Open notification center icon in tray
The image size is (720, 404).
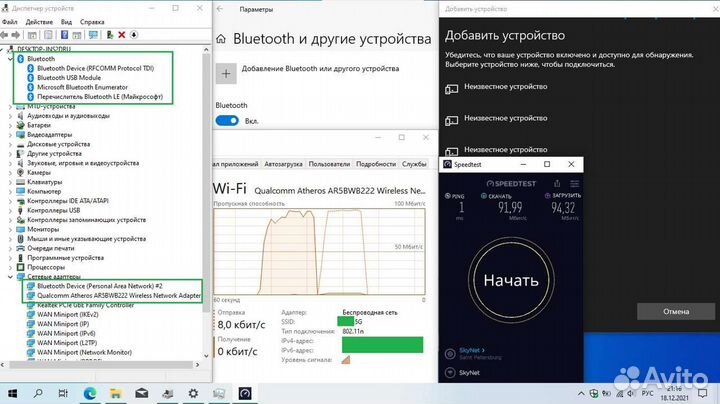(x=703, y=393)
